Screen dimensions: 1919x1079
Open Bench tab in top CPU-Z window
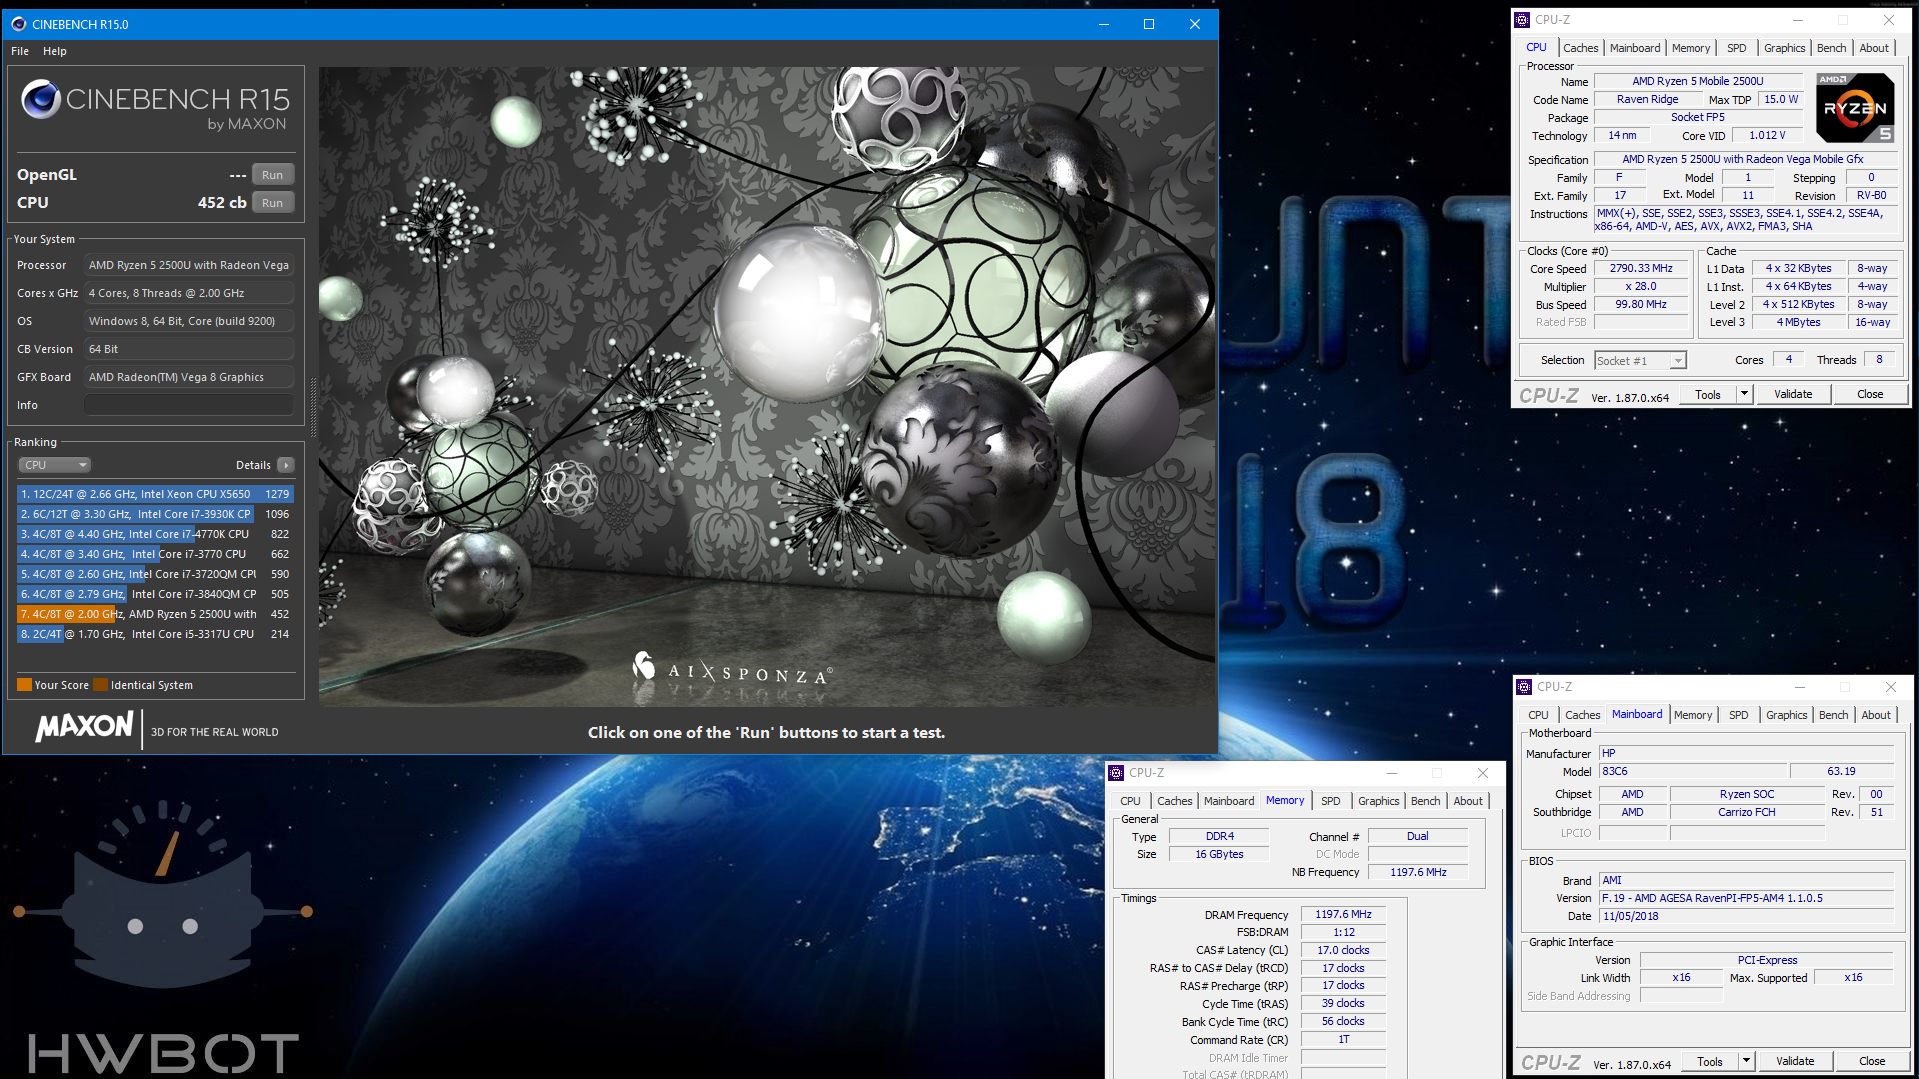click(1832, 48)
